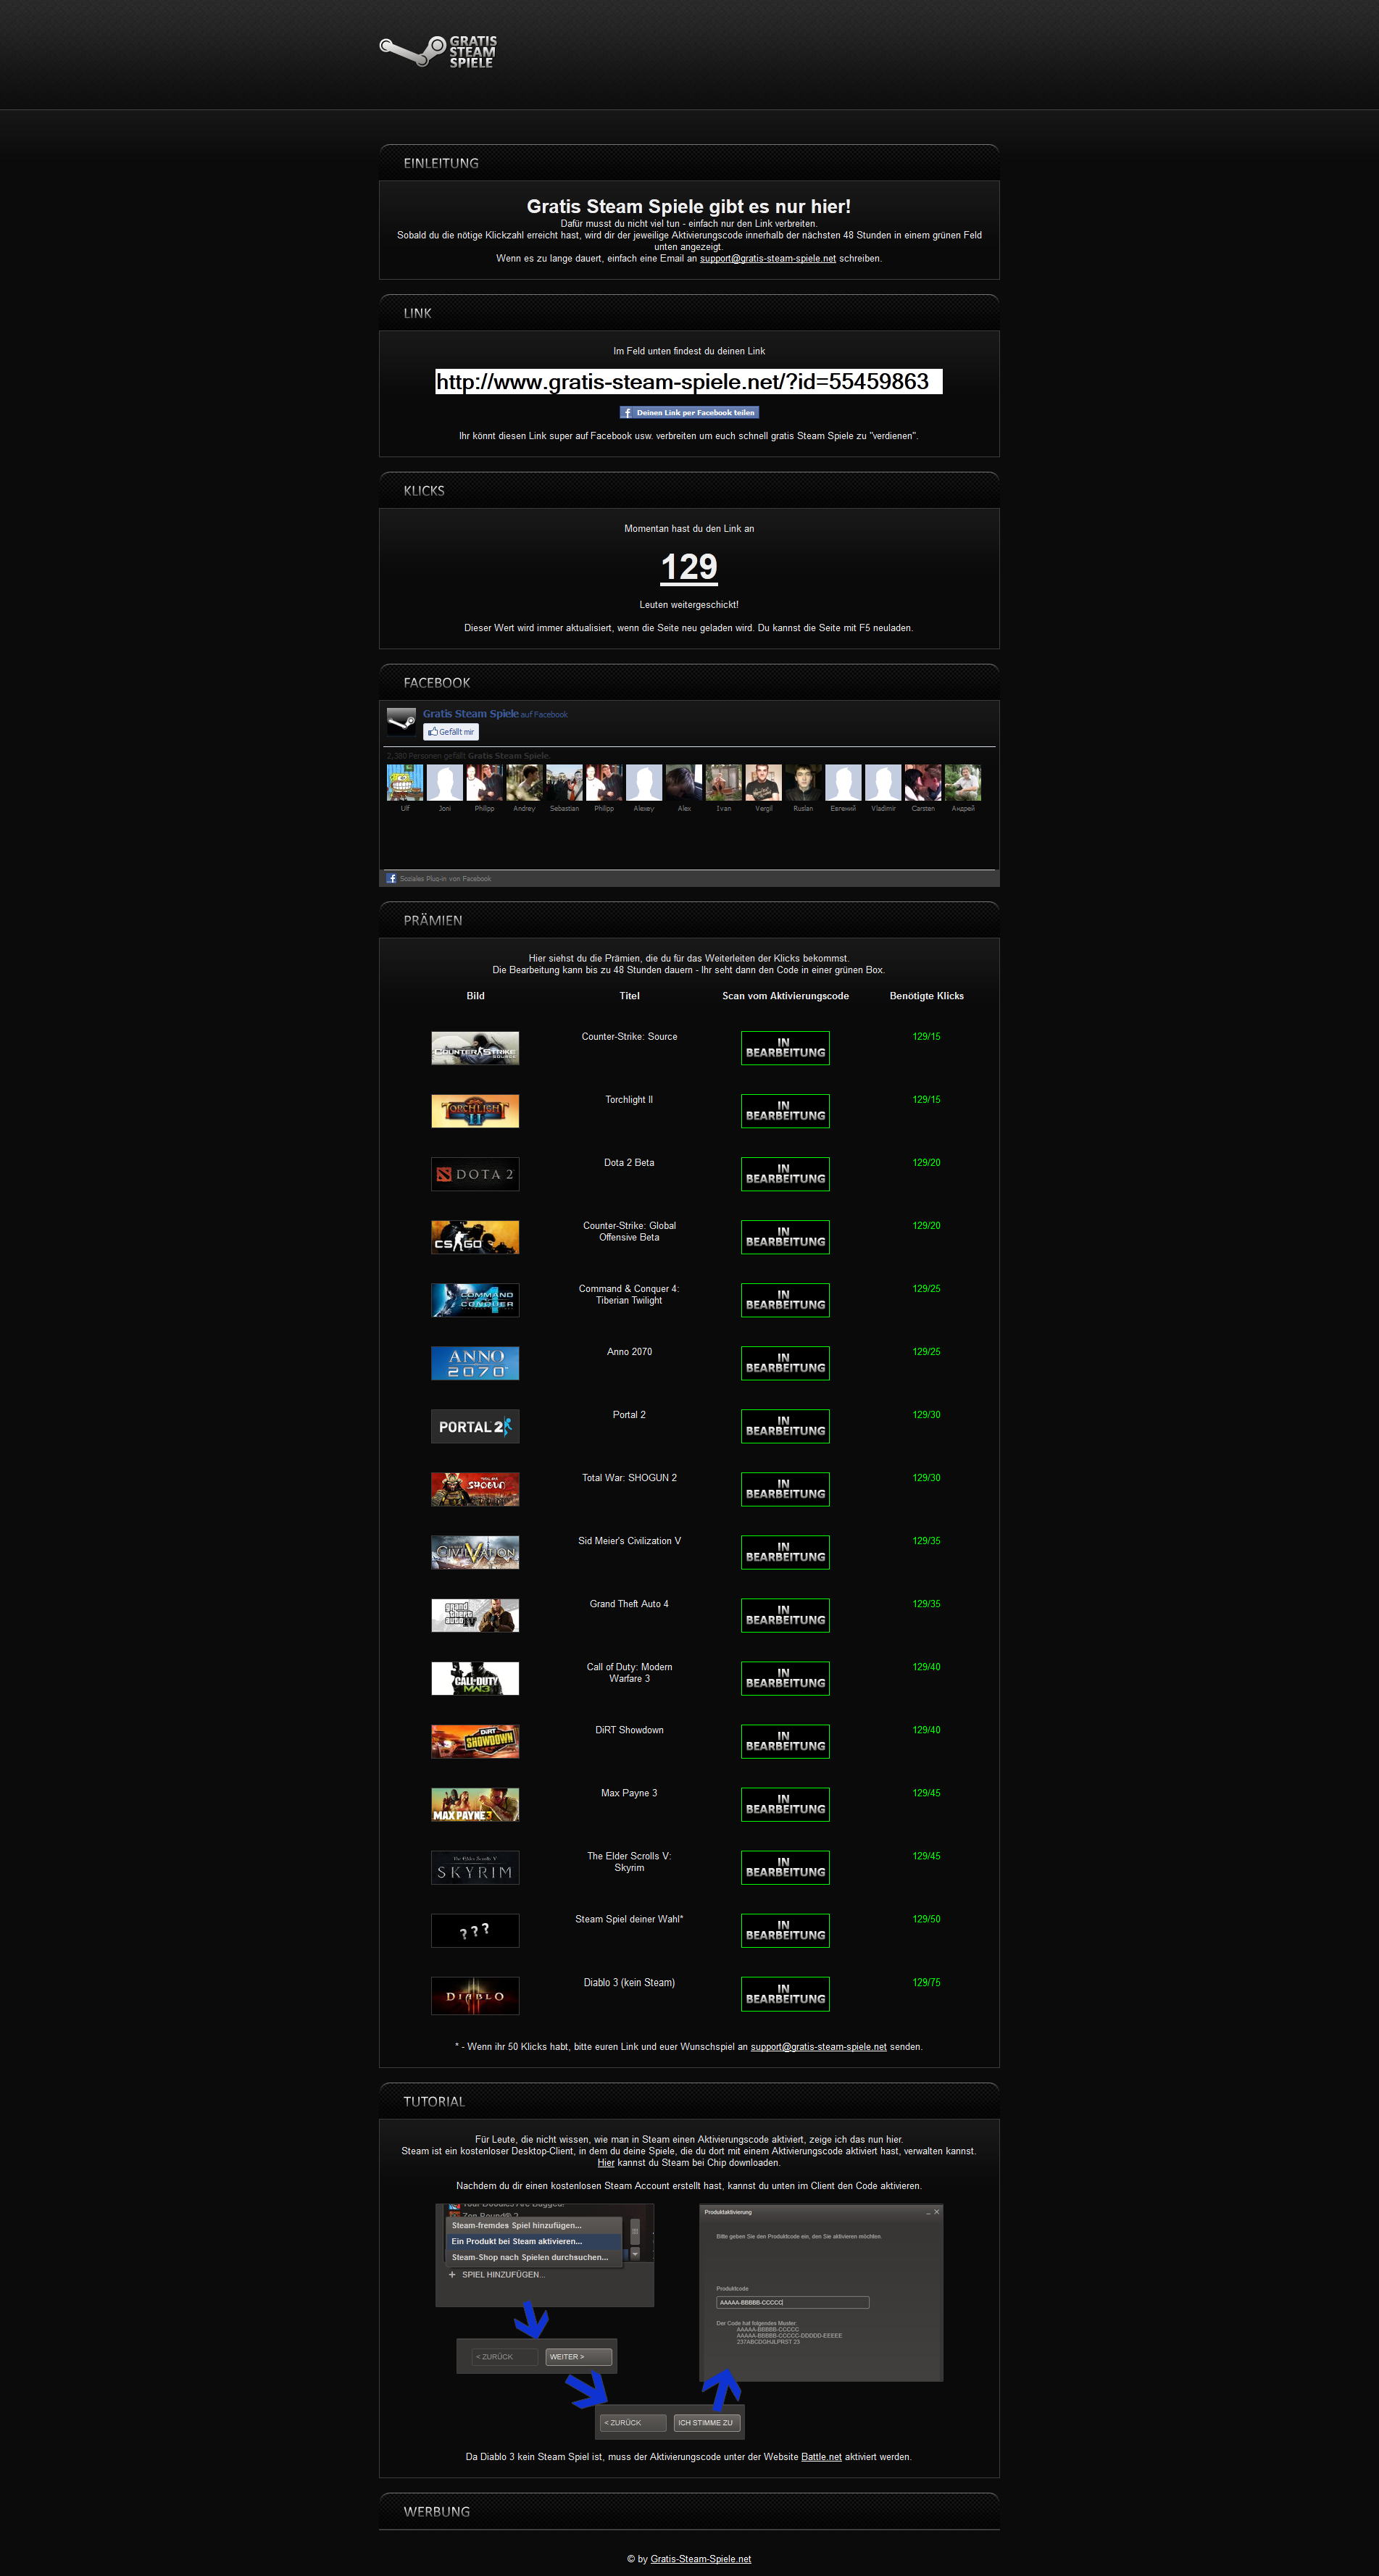Click the Grand Theft Auto 4 banner
Viewport: 1379px width, 2576px height.
click(475, 1615)
